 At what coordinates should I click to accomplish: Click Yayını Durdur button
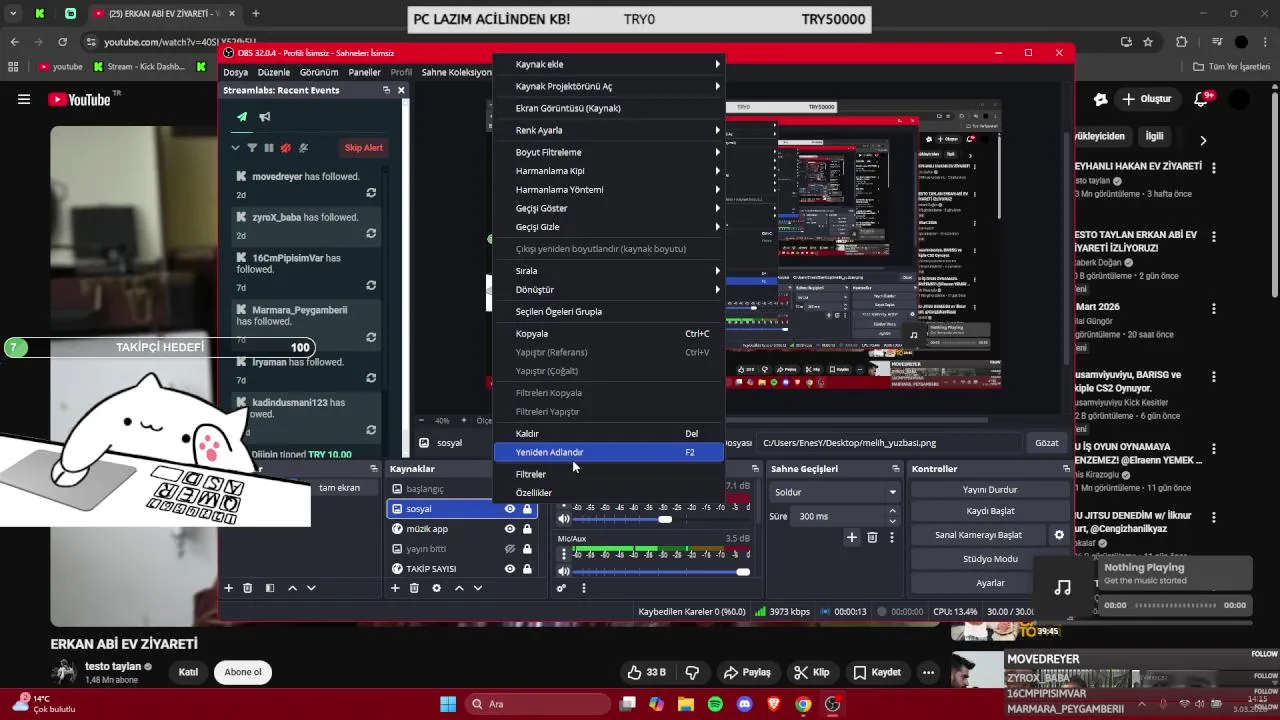coord(990,490)
